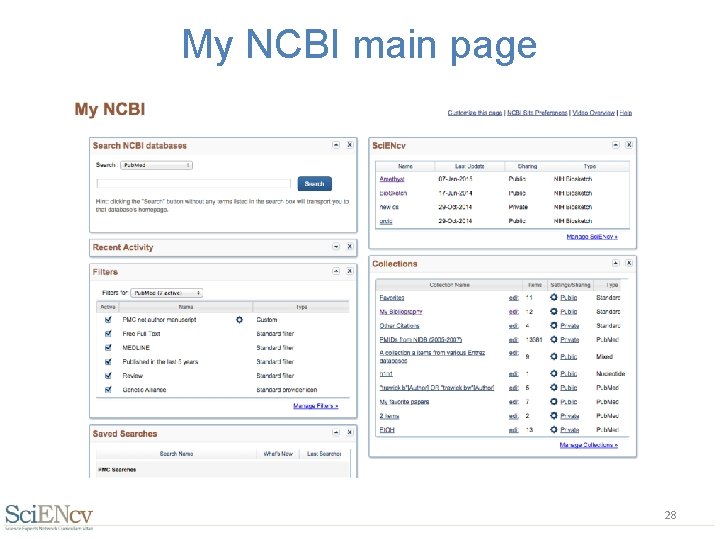
Task: Open the 29-Oct-2014 Public biosketch in SciENcv
Action: pos(386,221)
